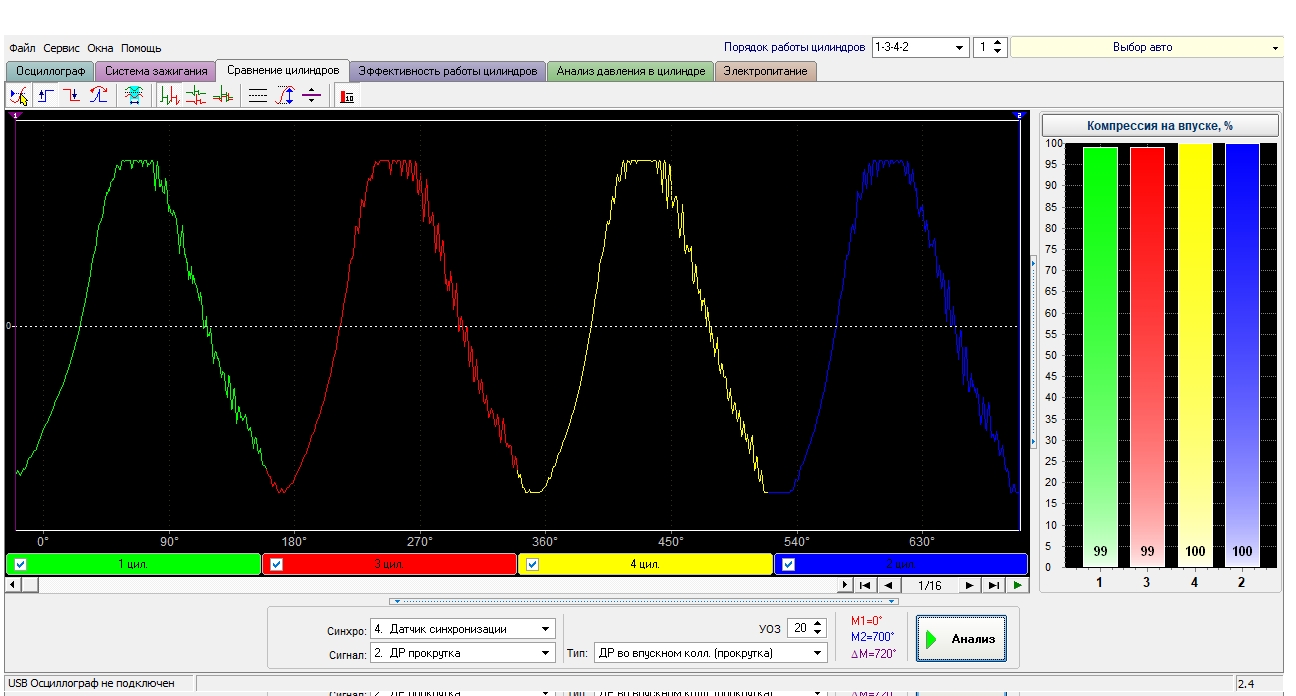Screen dimensions: 1296x696
Task: Jump to the last frame button
Action: point(993,585)
